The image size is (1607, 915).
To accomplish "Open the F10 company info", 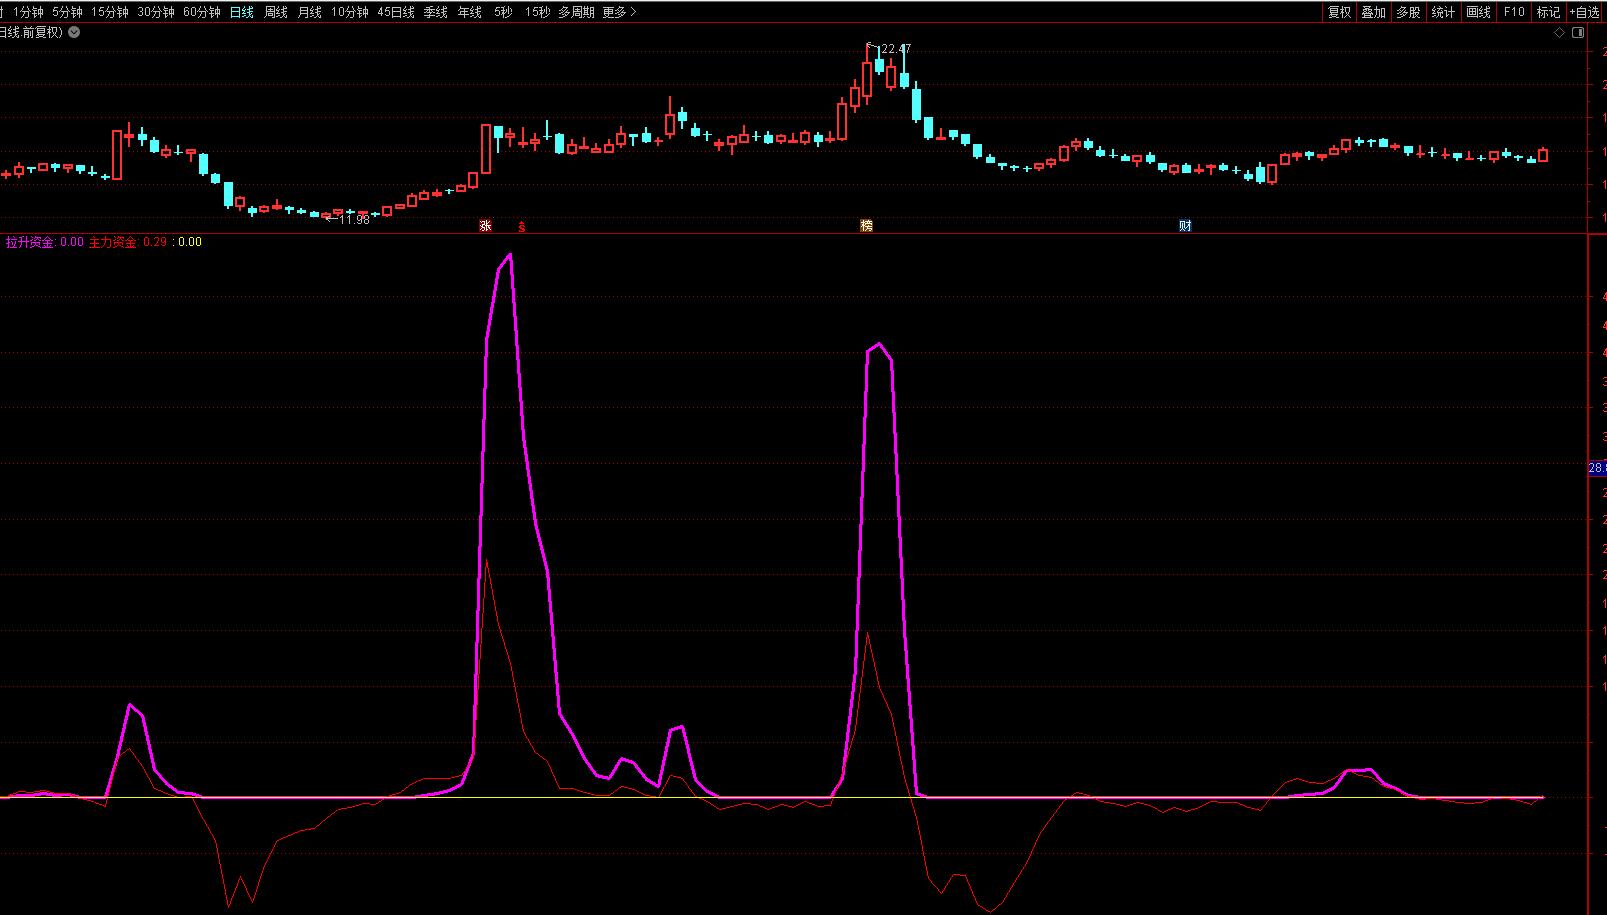I will coord(1514,12).
